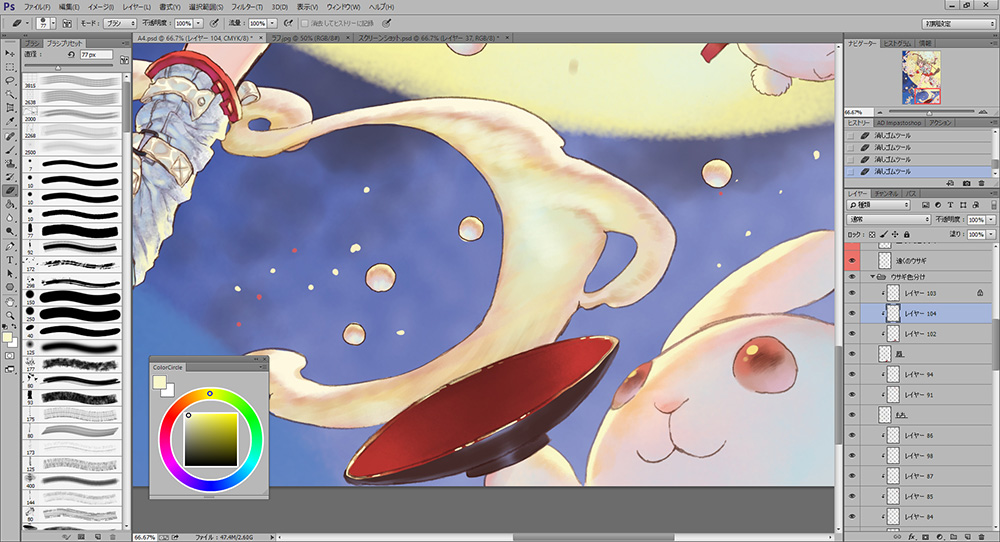The height and width of the screenshot is (542, 1000).
Task: Open layer opacity dropdown arrow
Action: coord(990,219)
